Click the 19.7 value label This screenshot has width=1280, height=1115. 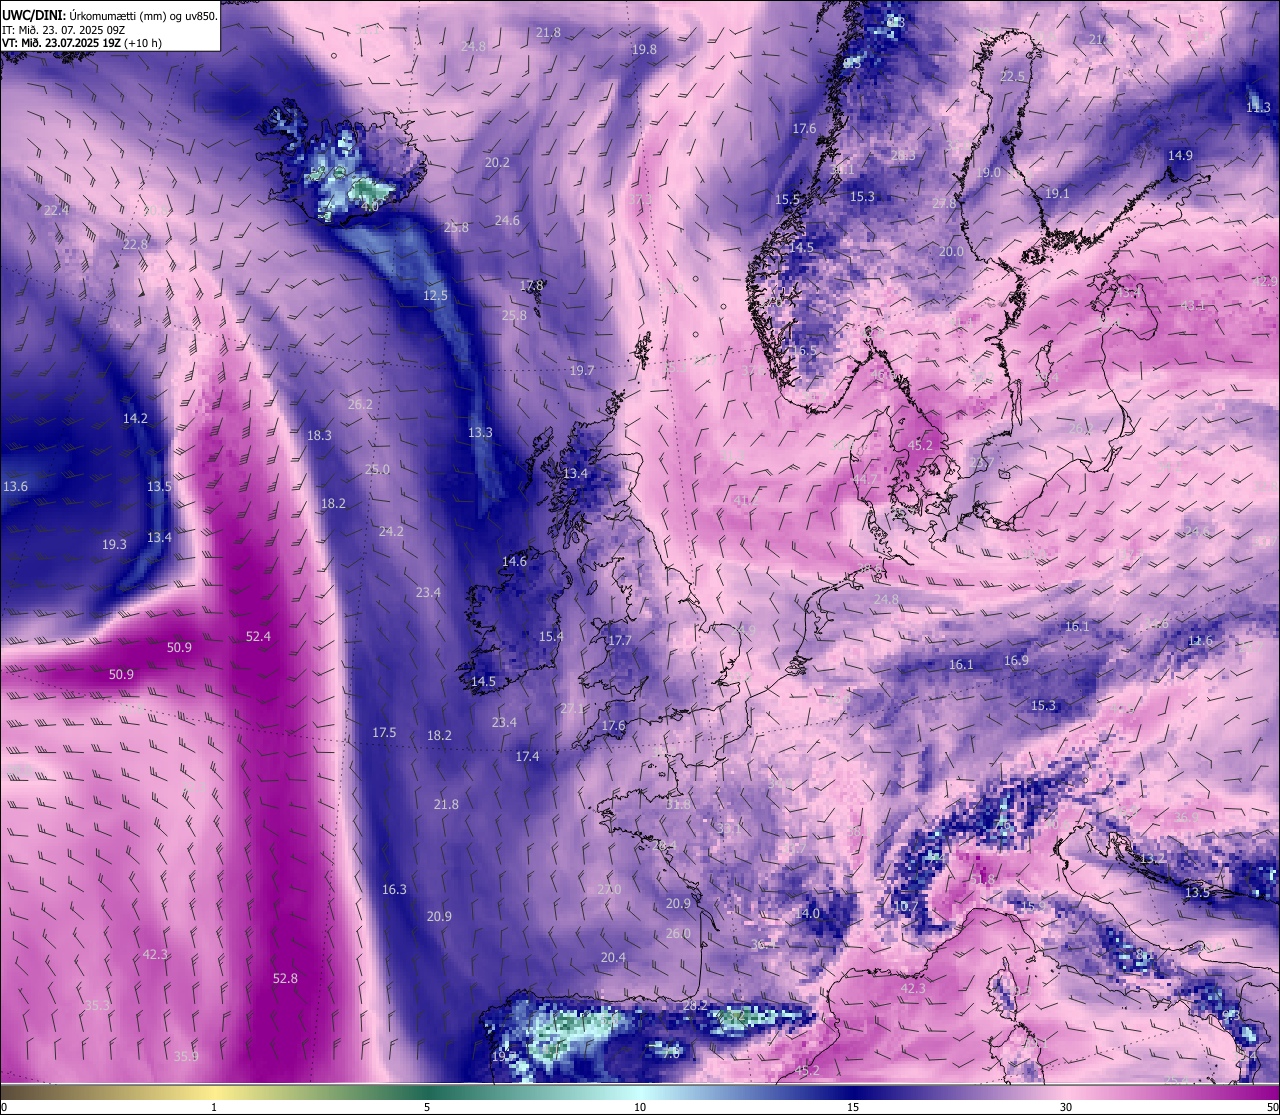click(x=582, y=370)
